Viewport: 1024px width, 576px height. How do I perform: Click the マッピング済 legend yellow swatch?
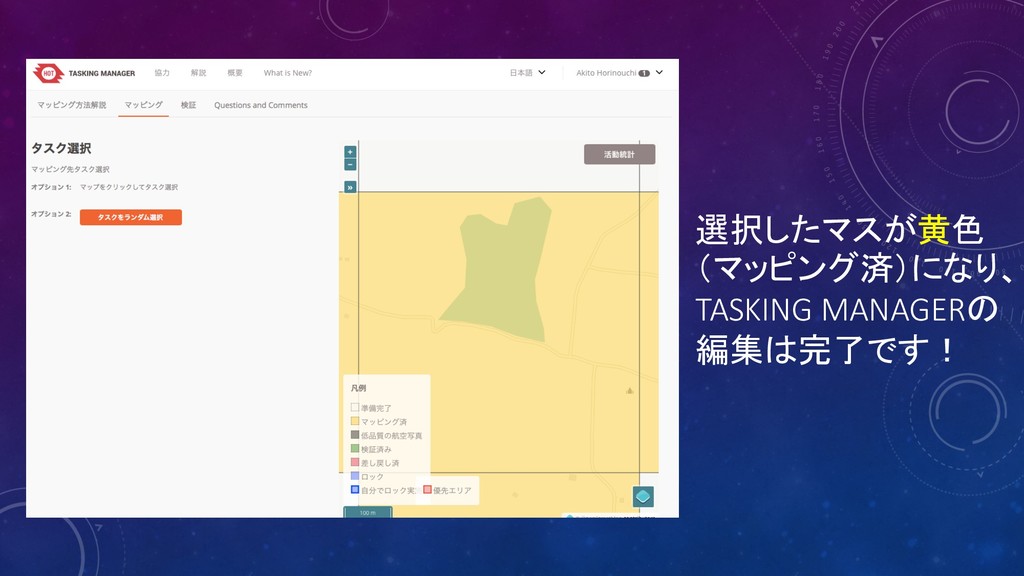(x=355, y=421)
